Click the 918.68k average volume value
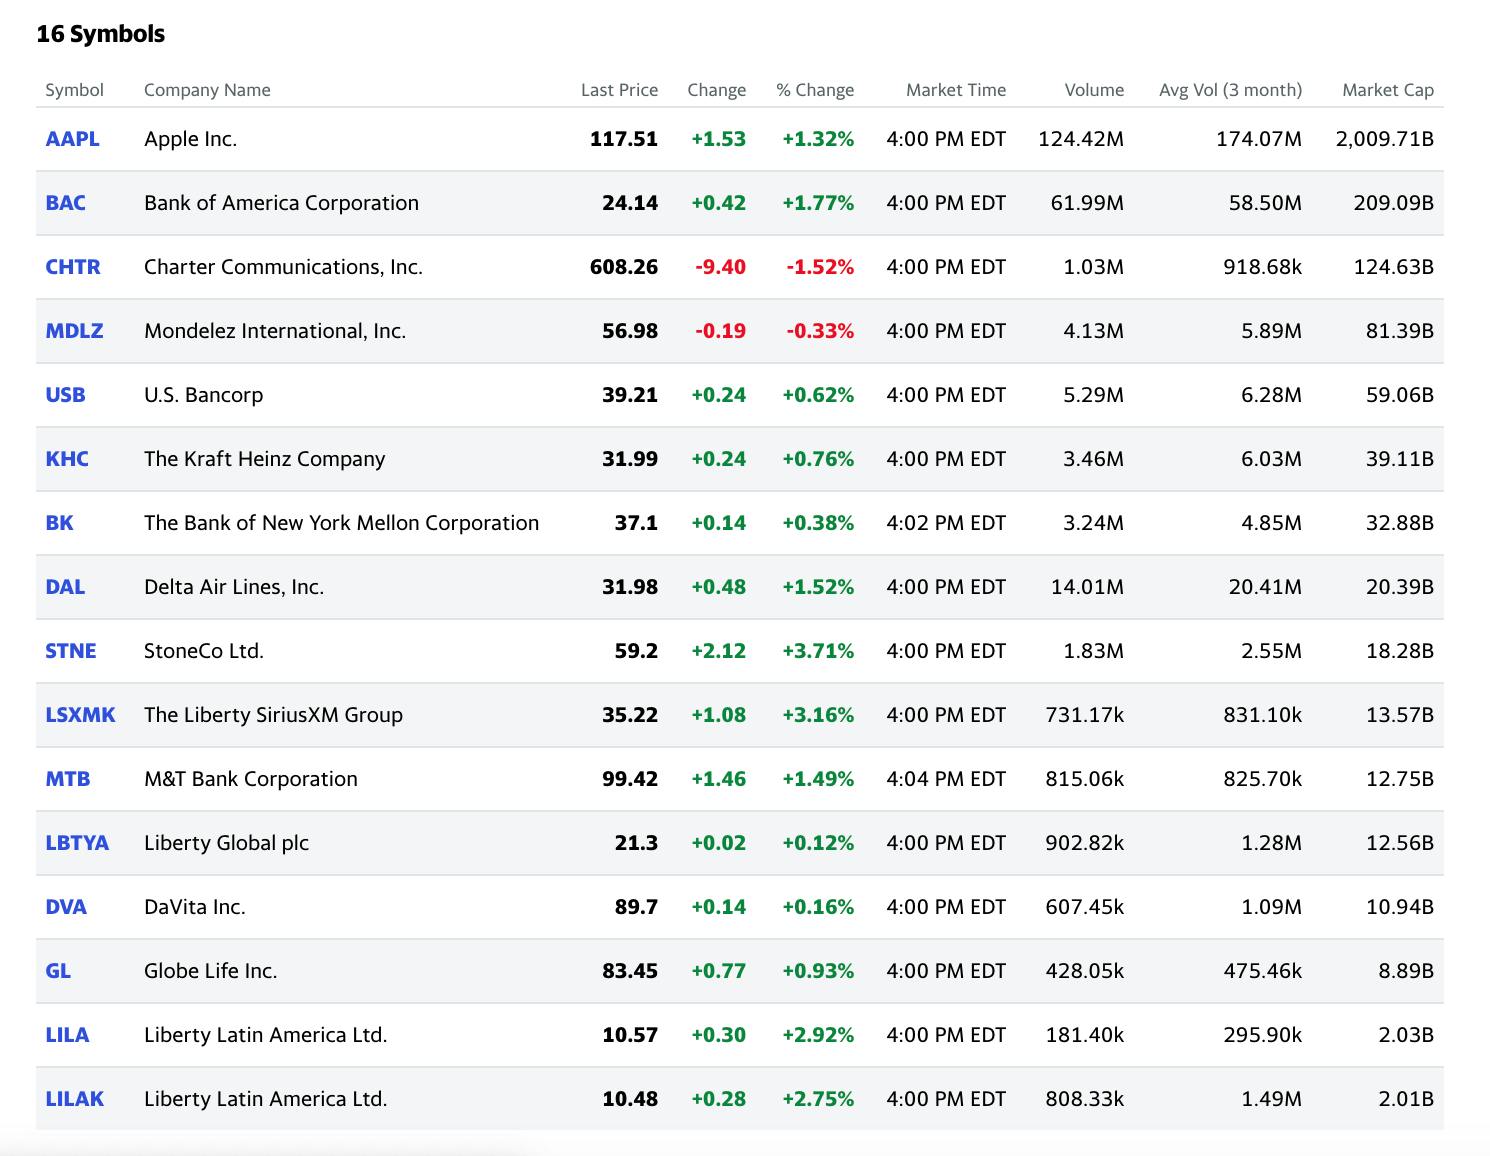This screenshot has width=1490, height=1156. [x=1263, y=267]
